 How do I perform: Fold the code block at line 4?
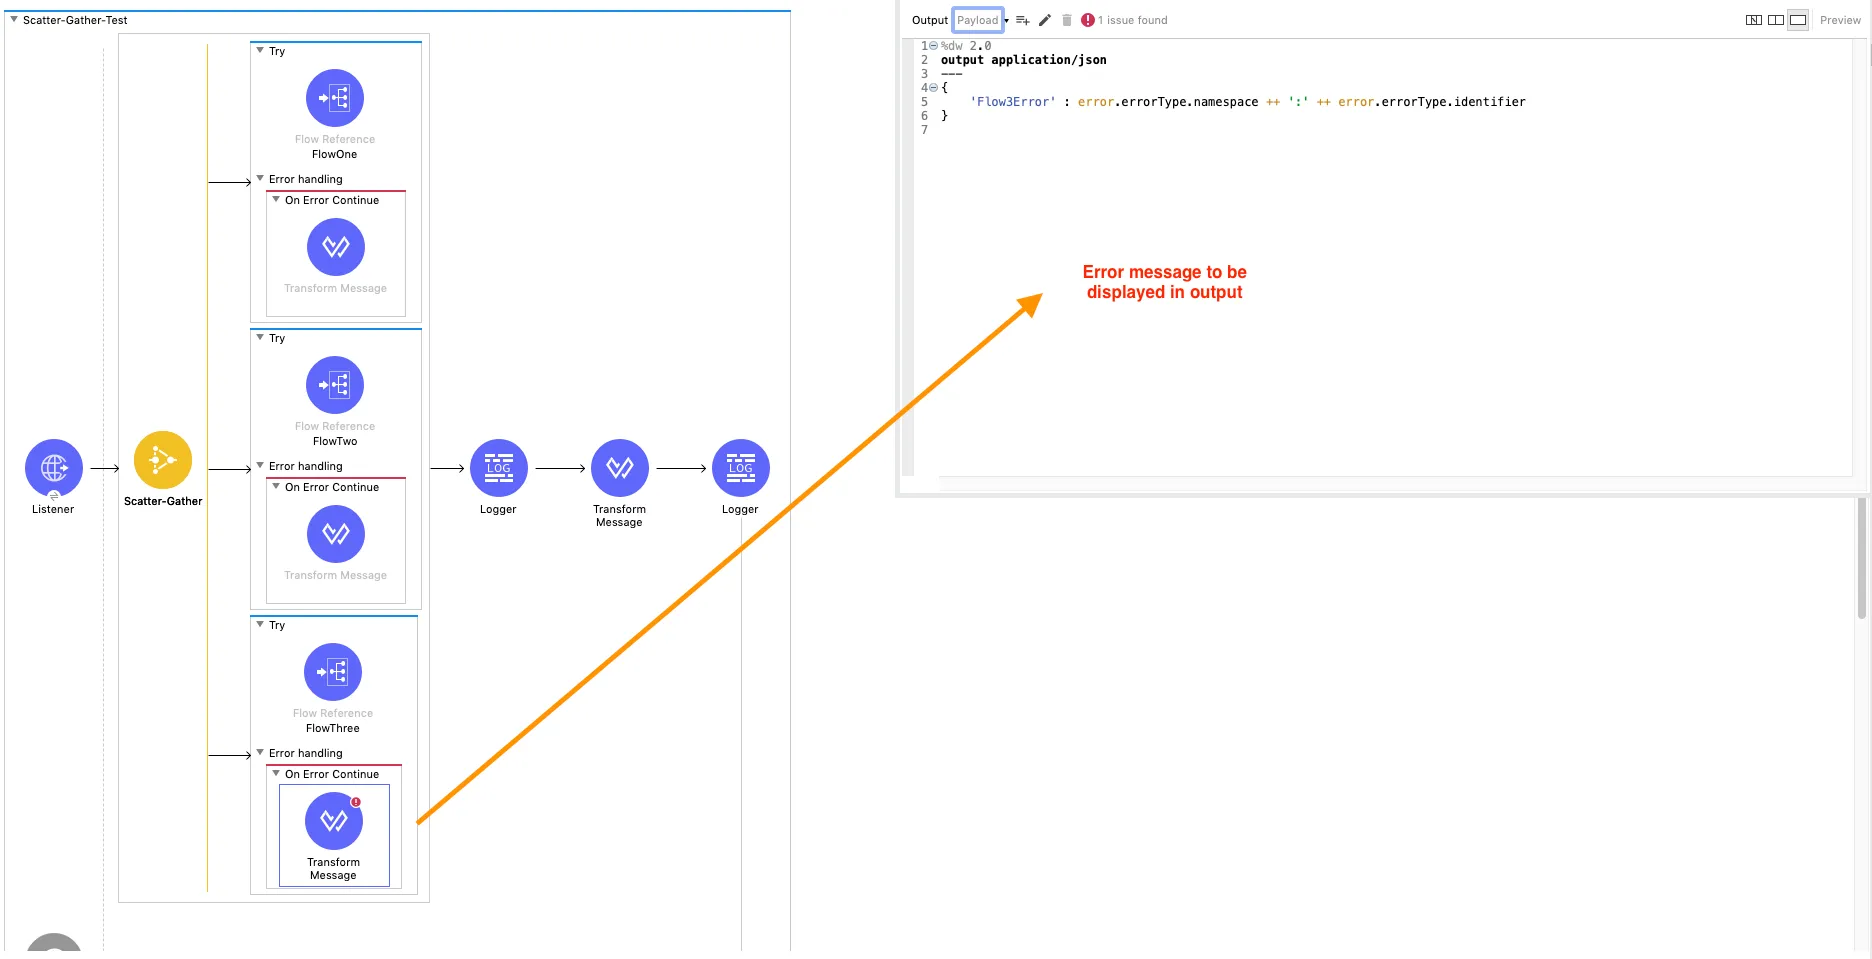934,88
